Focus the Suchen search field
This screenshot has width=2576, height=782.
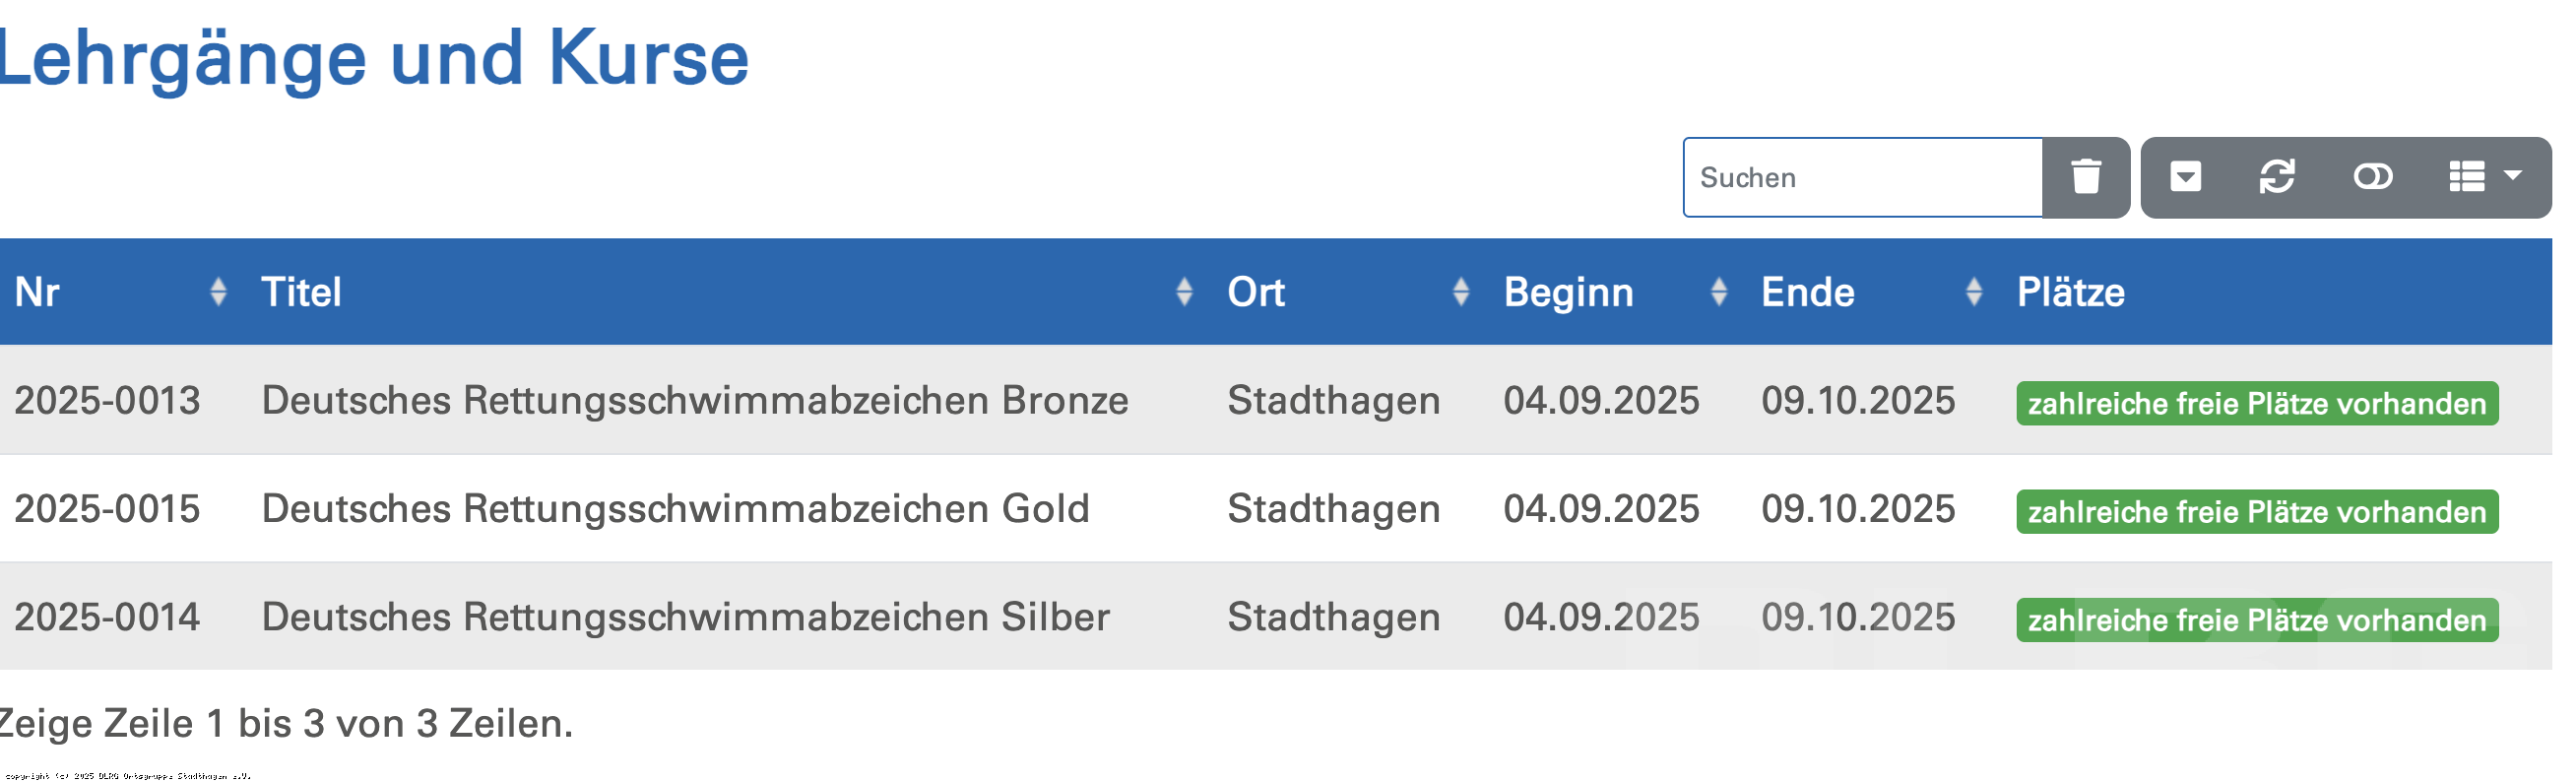[1863, 177]
